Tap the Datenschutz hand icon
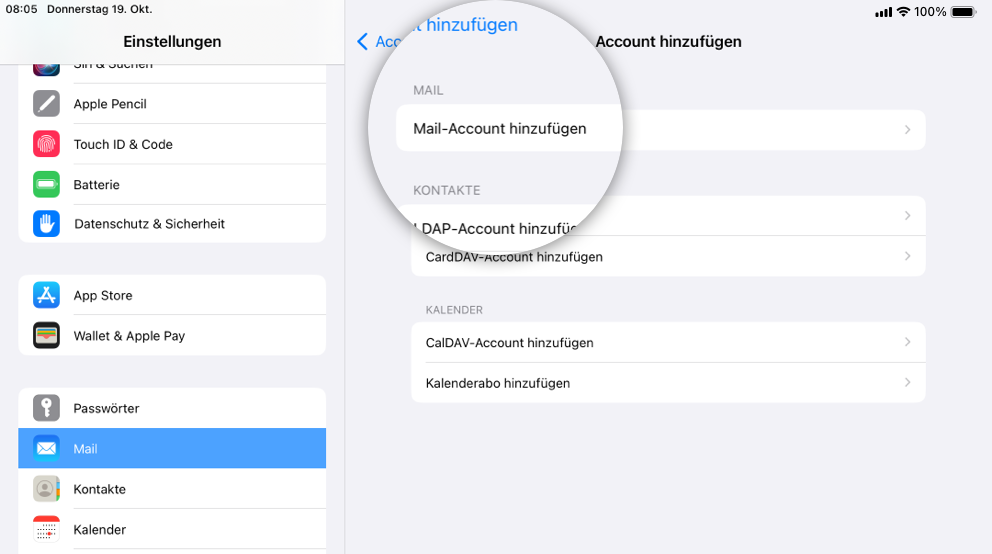 click(46, 224)
